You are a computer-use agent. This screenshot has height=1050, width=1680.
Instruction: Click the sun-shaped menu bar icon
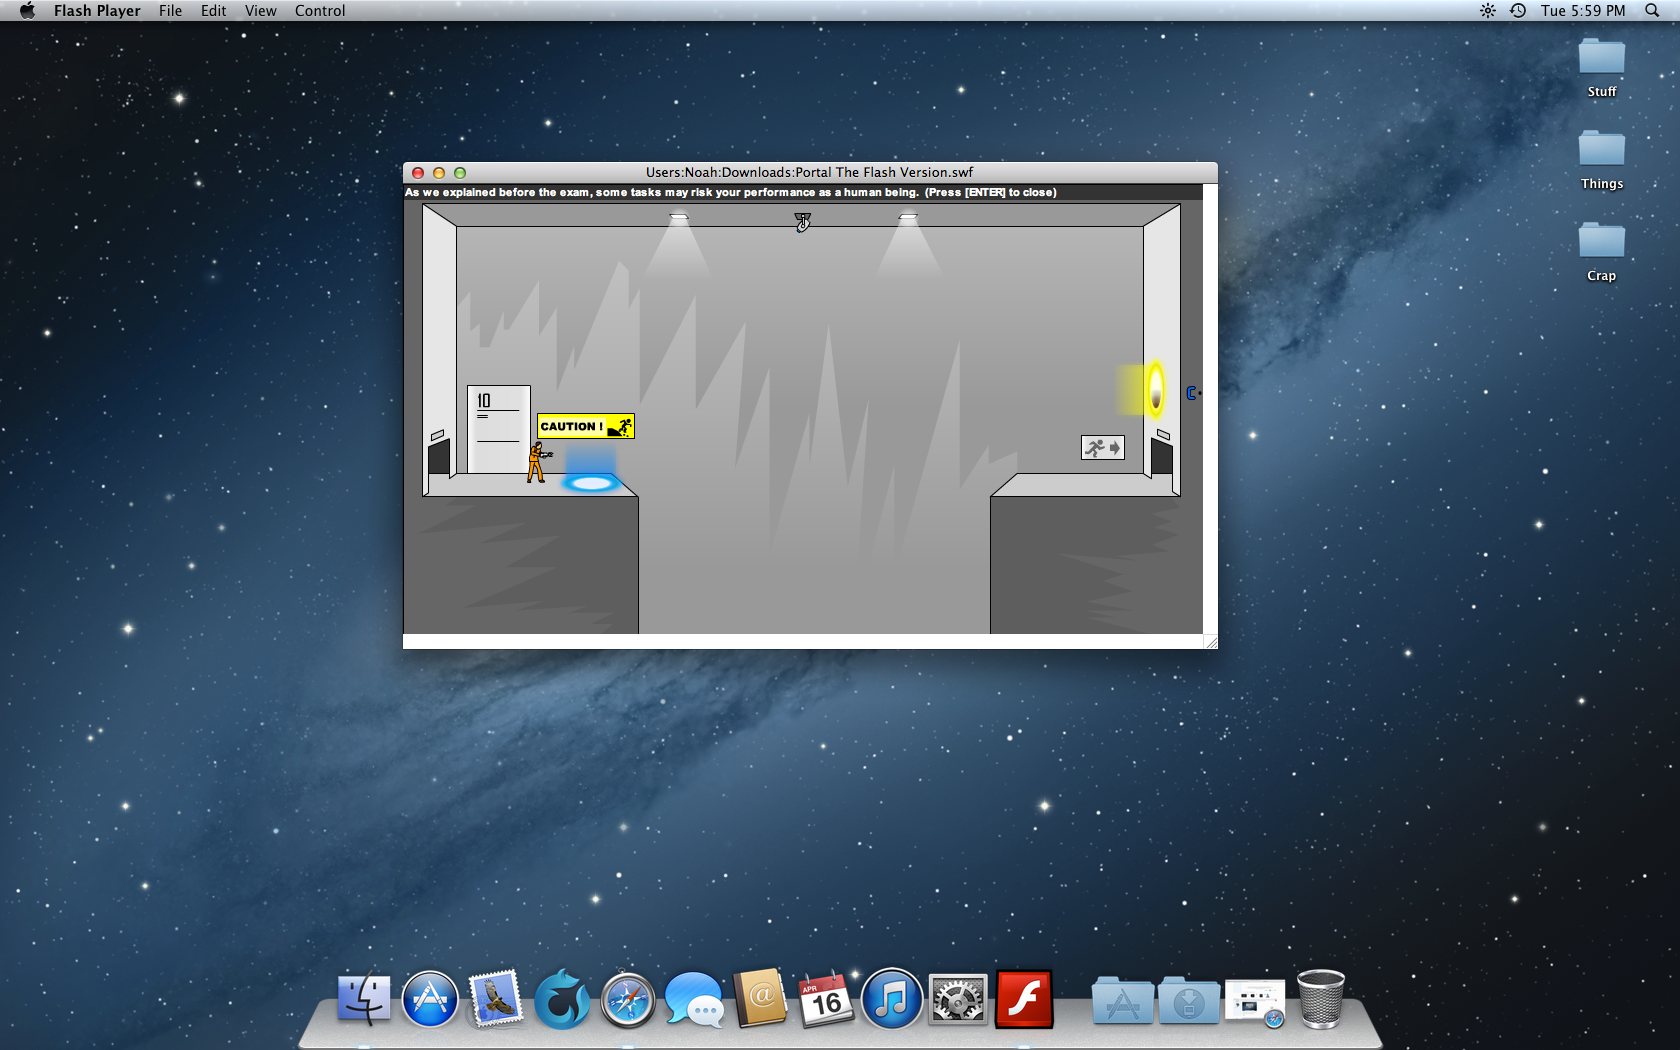point(1488,11)
